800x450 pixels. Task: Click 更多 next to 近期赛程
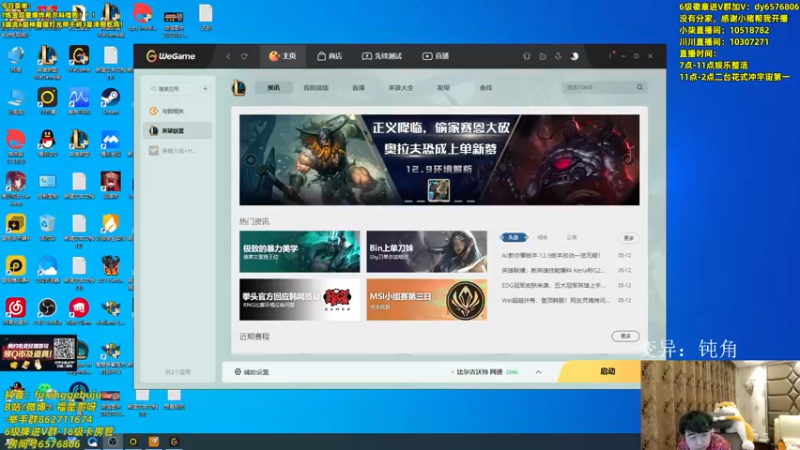[x=626, y=336]
